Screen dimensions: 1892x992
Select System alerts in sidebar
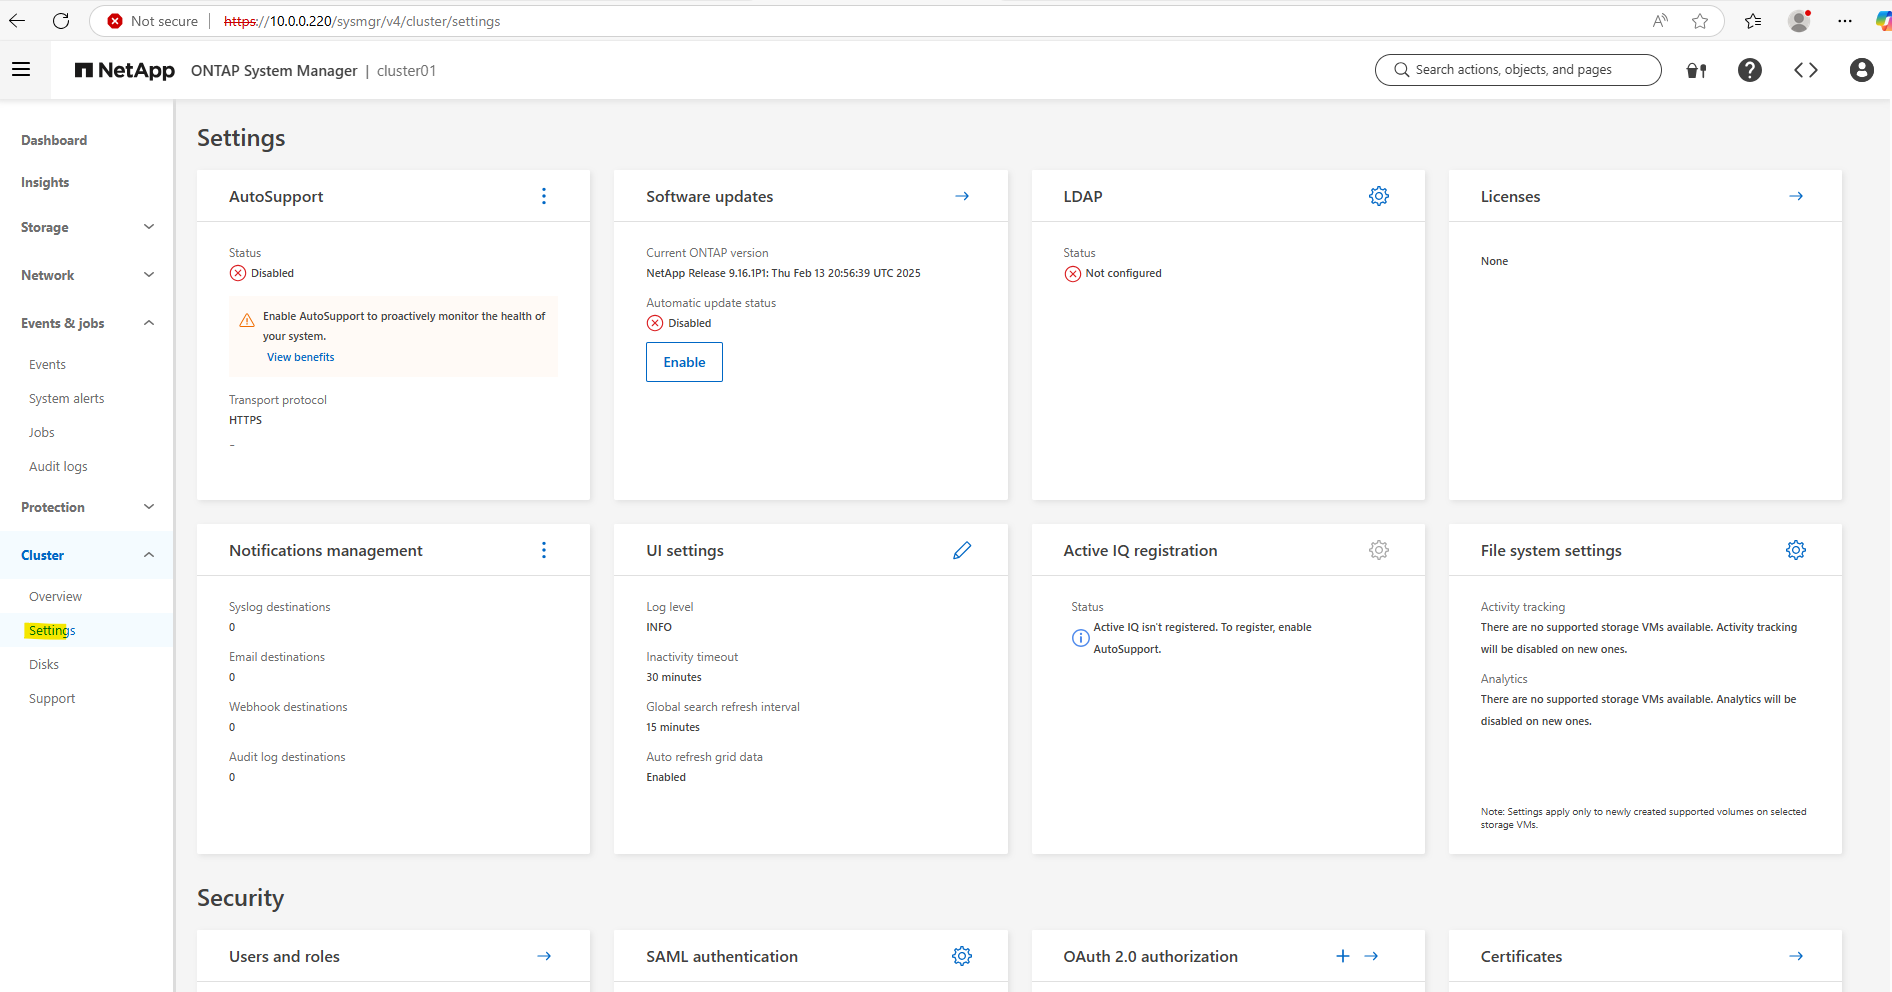pyautogui.click(x=66, y=399)
